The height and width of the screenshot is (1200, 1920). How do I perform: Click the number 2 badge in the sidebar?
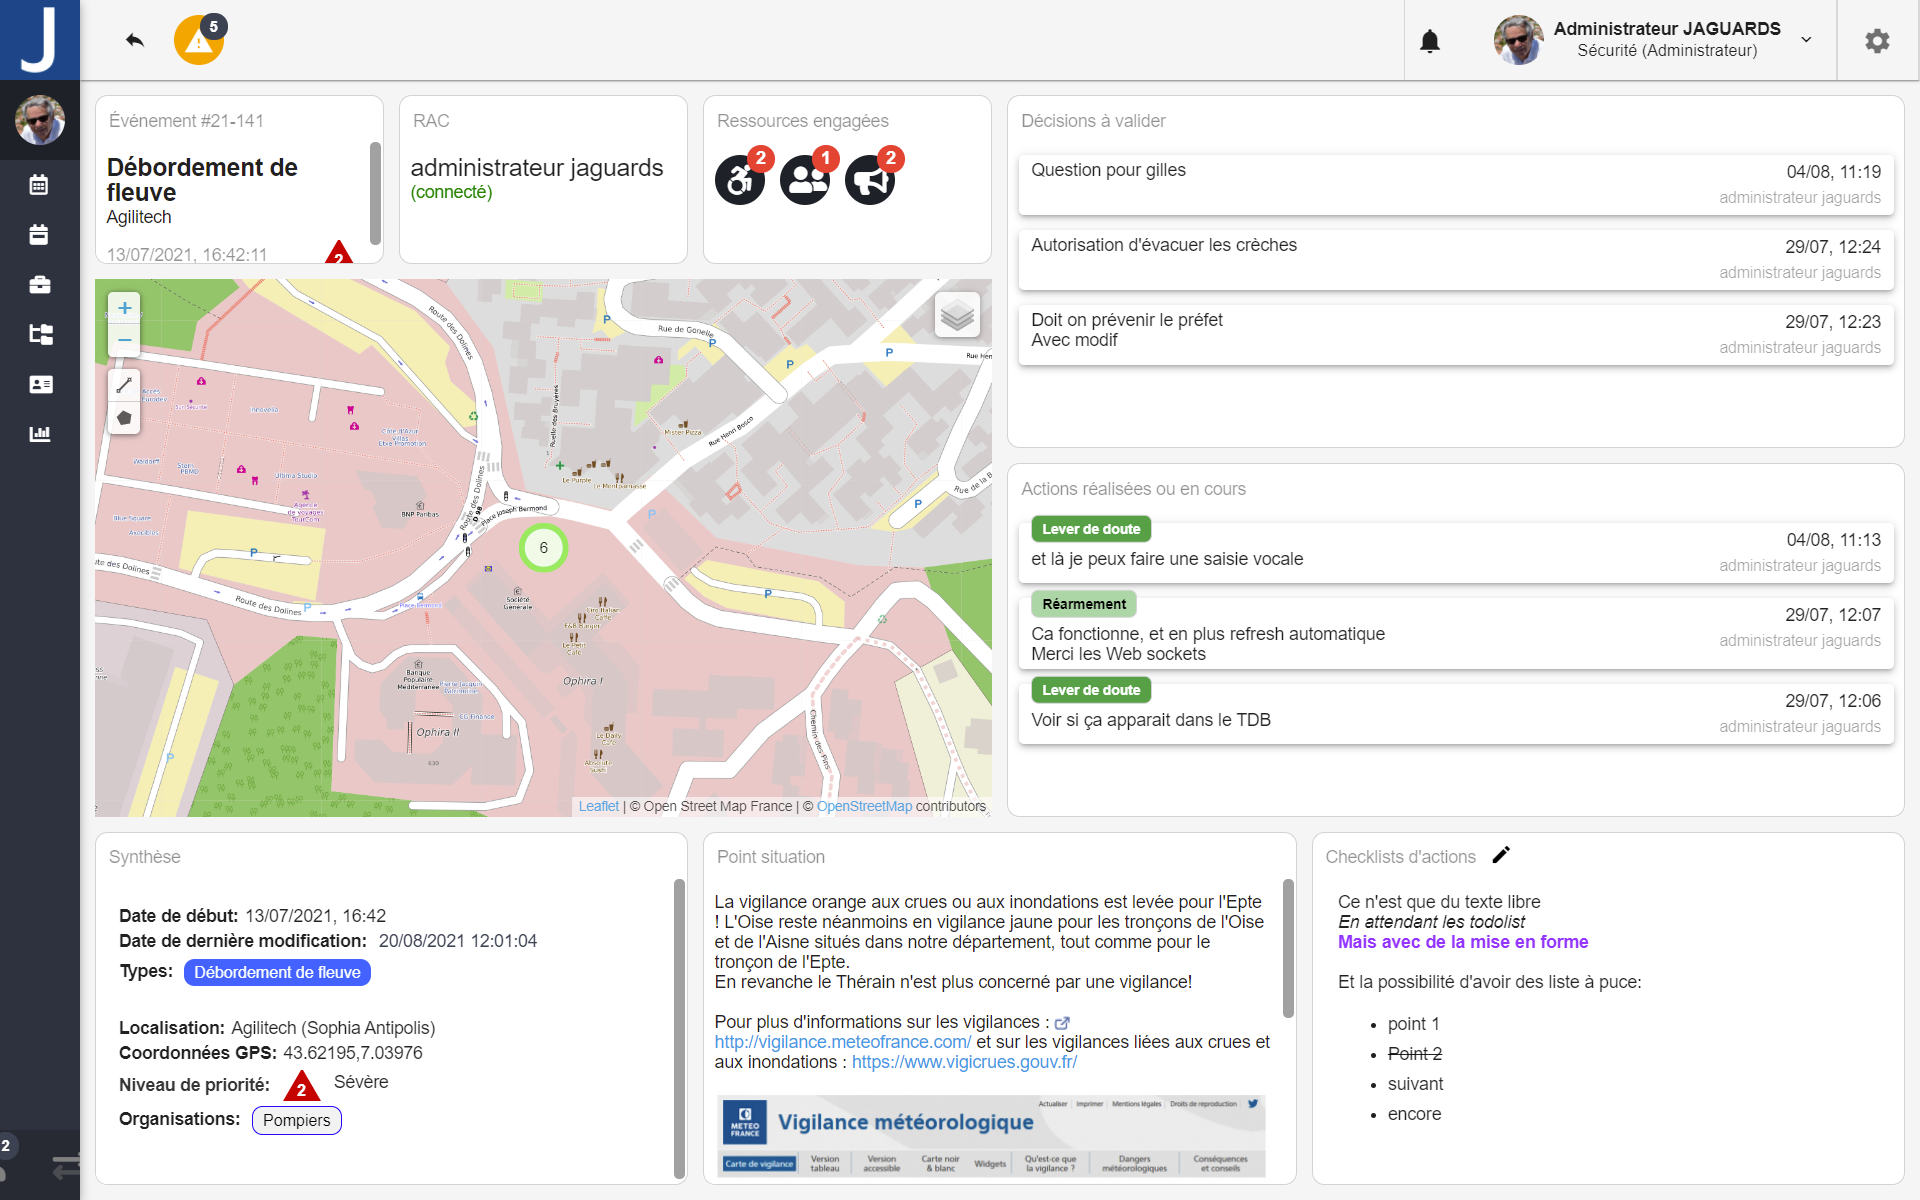(x=6, y=1146)
